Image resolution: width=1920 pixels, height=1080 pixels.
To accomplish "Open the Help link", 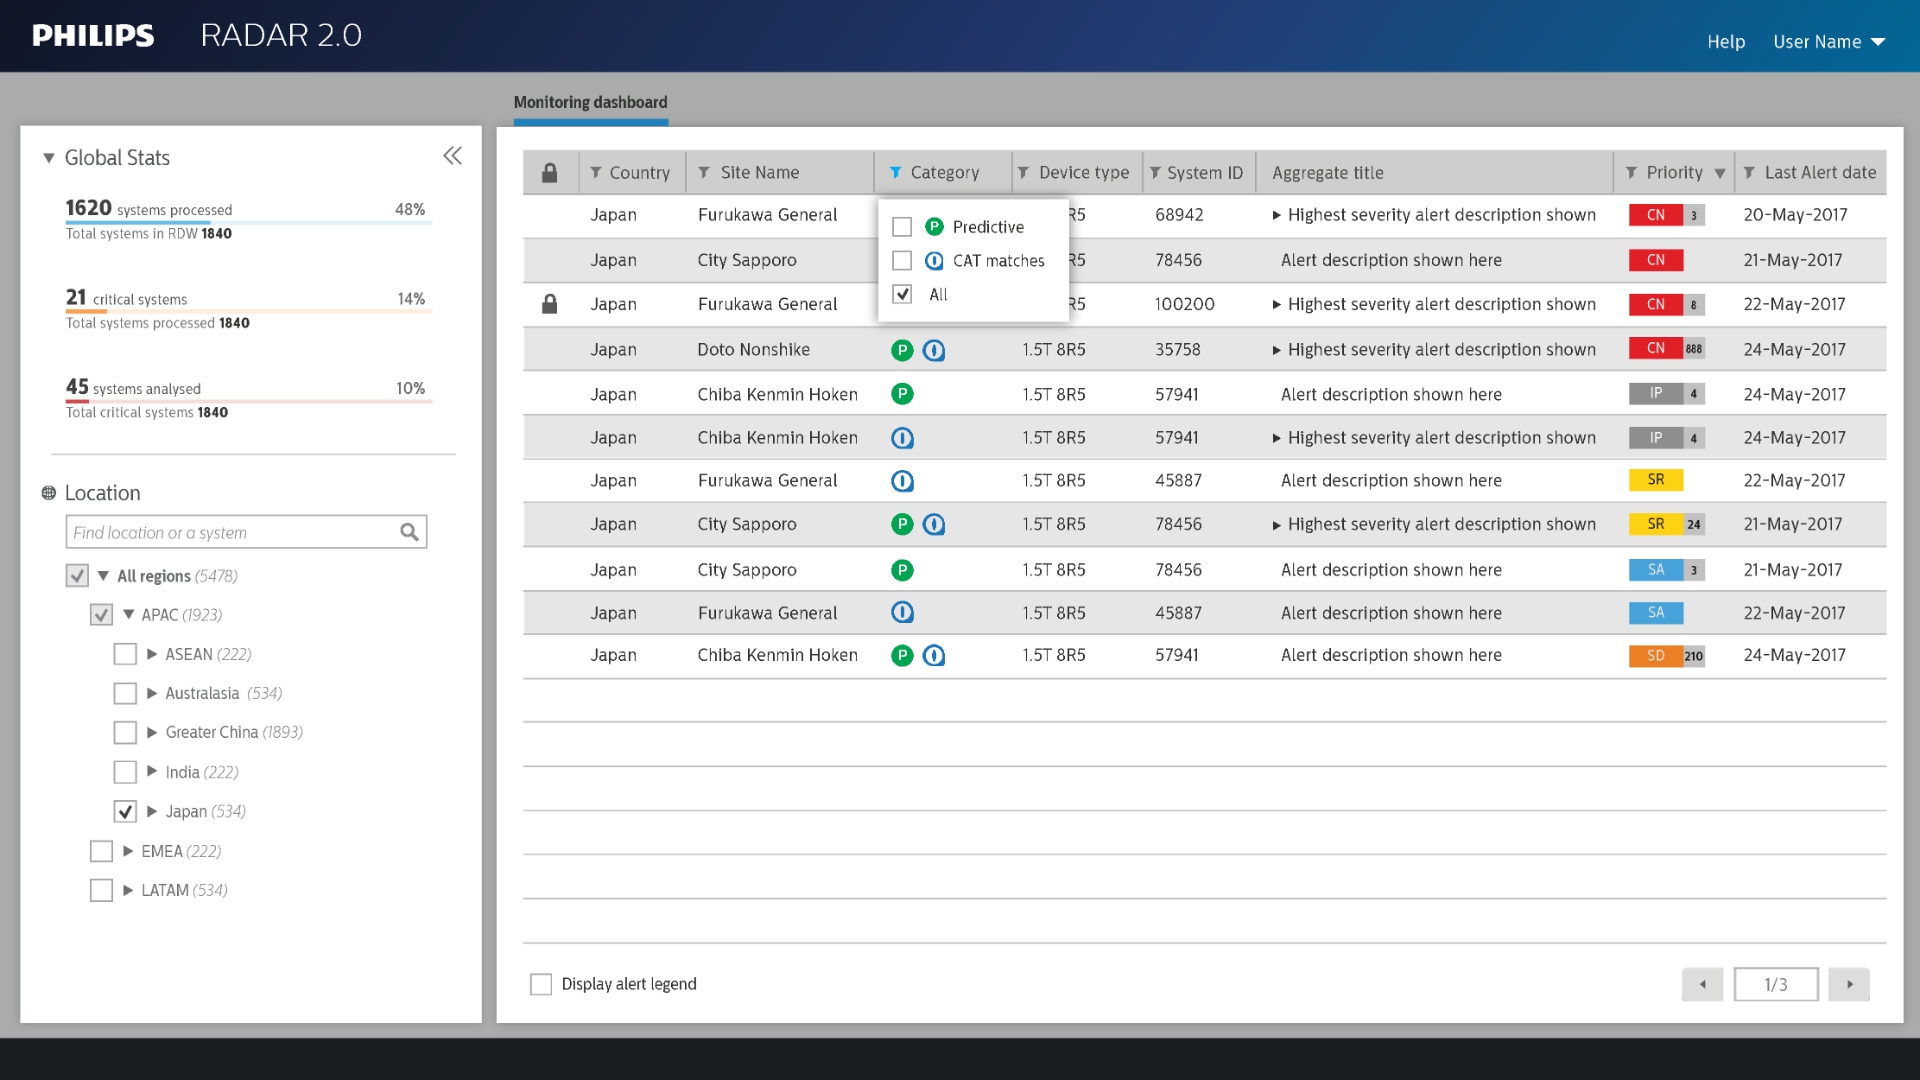I will tap(1726, 41).
